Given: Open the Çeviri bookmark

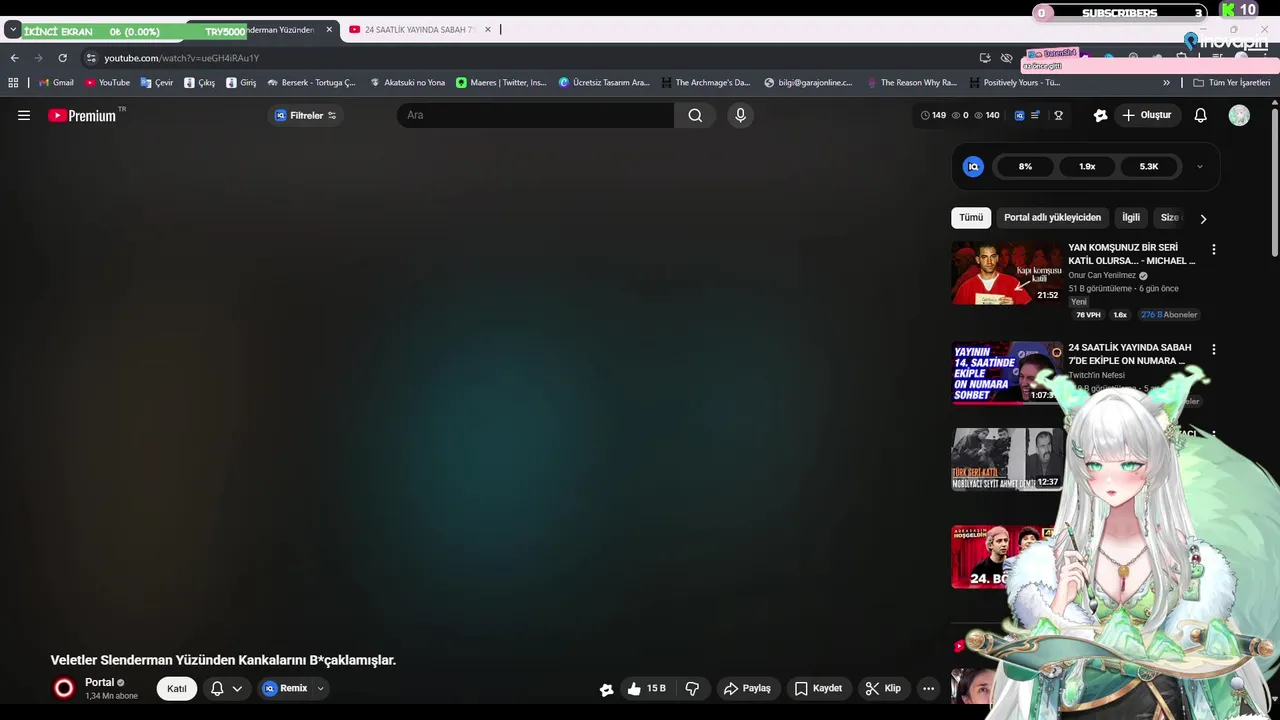Looking at the screenshot, I should tap(157, 83).
